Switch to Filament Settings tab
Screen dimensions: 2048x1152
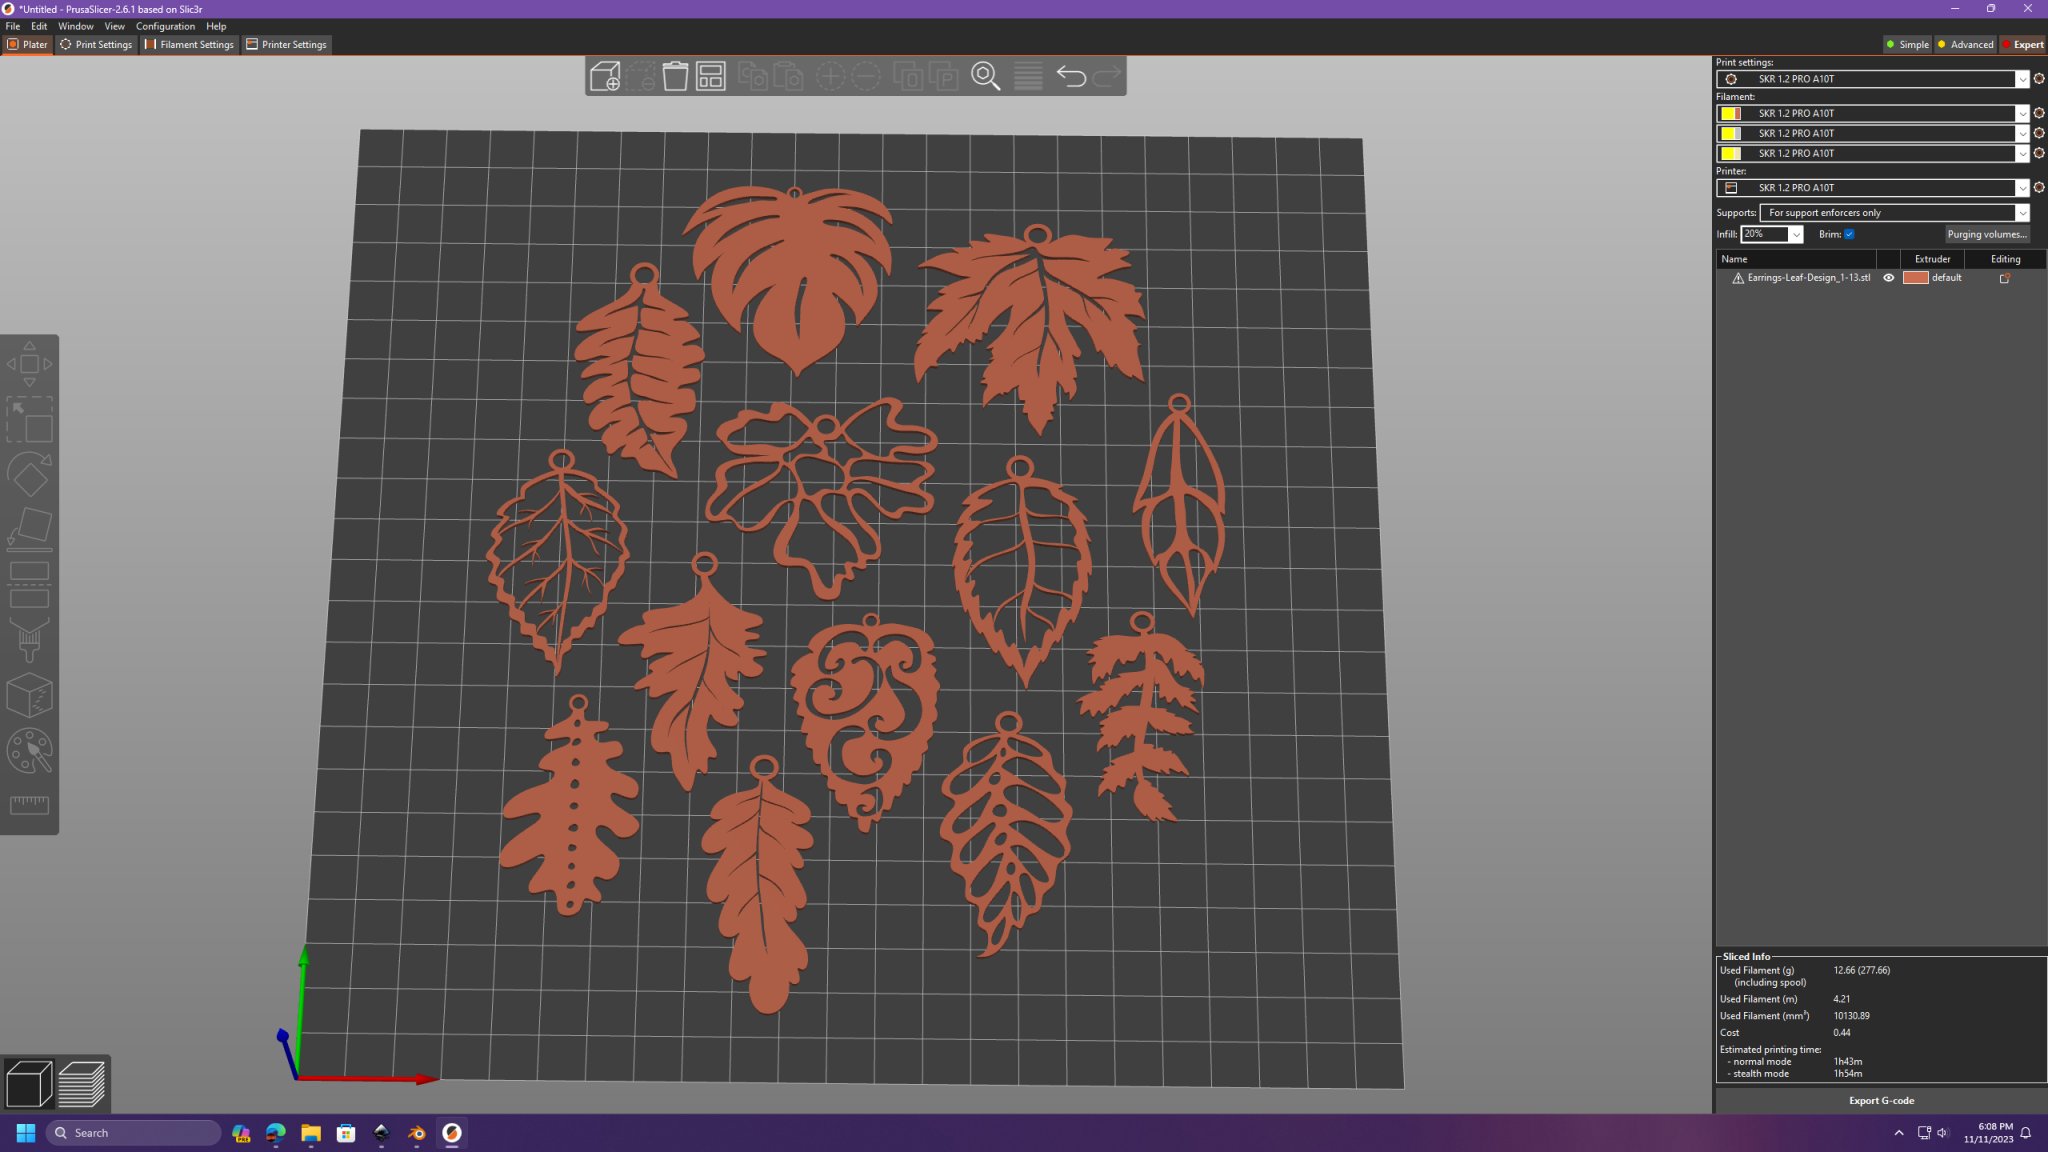point(189,44)
